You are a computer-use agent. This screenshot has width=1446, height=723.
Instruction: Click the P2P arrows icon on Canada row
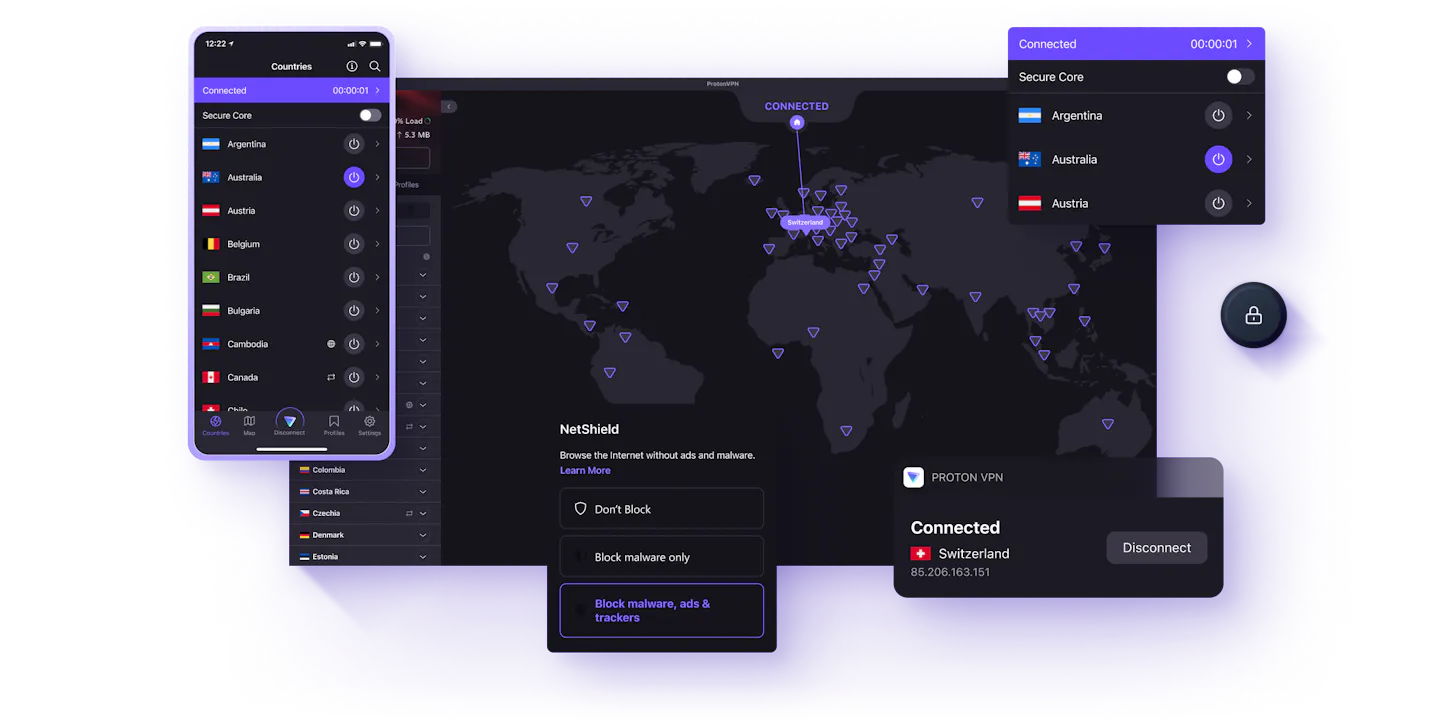click(331, 377)
